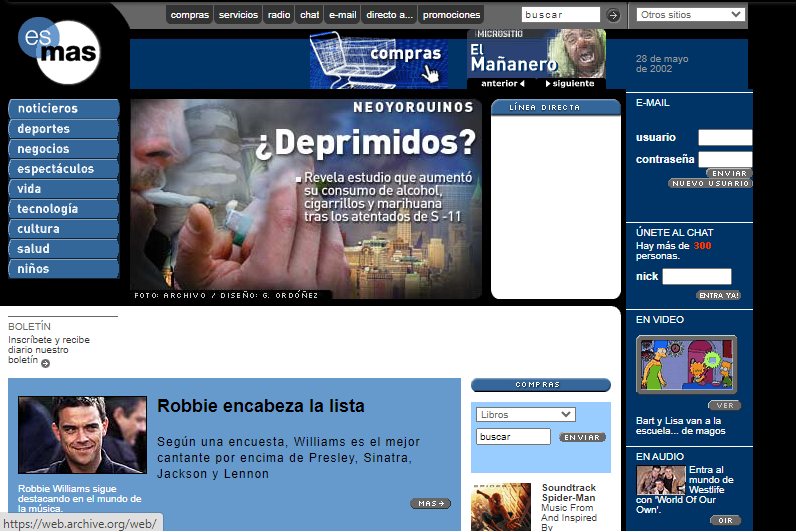
Task: Click the EN AUDIO heading
Action: point(660,457)
